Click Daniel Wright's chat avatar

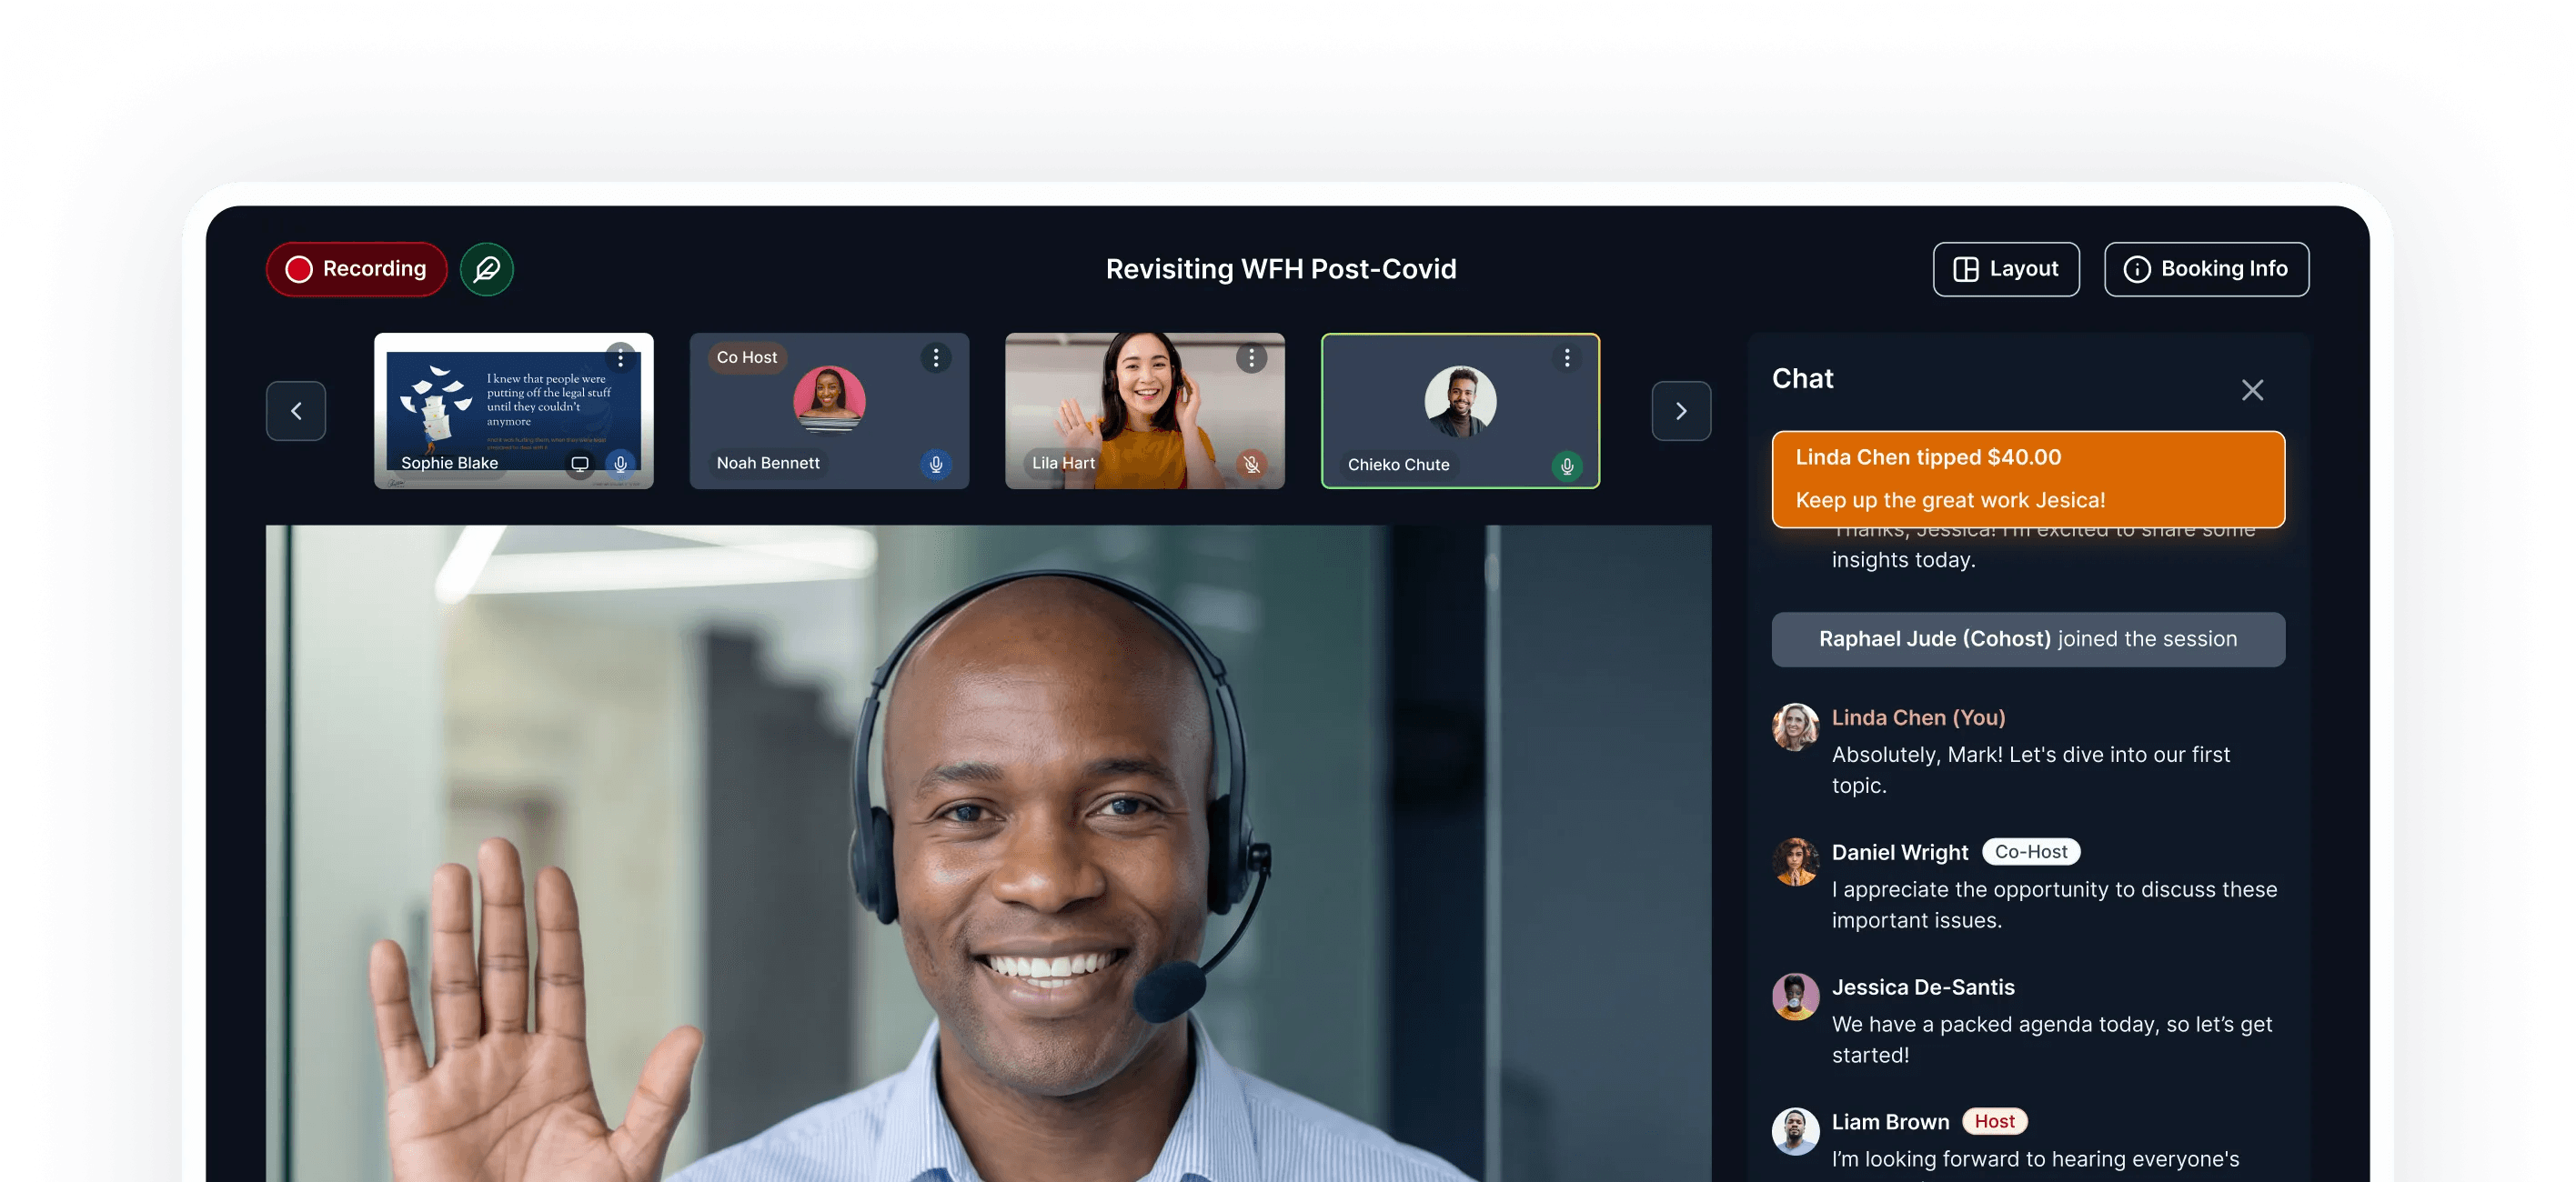[1795, 862]
